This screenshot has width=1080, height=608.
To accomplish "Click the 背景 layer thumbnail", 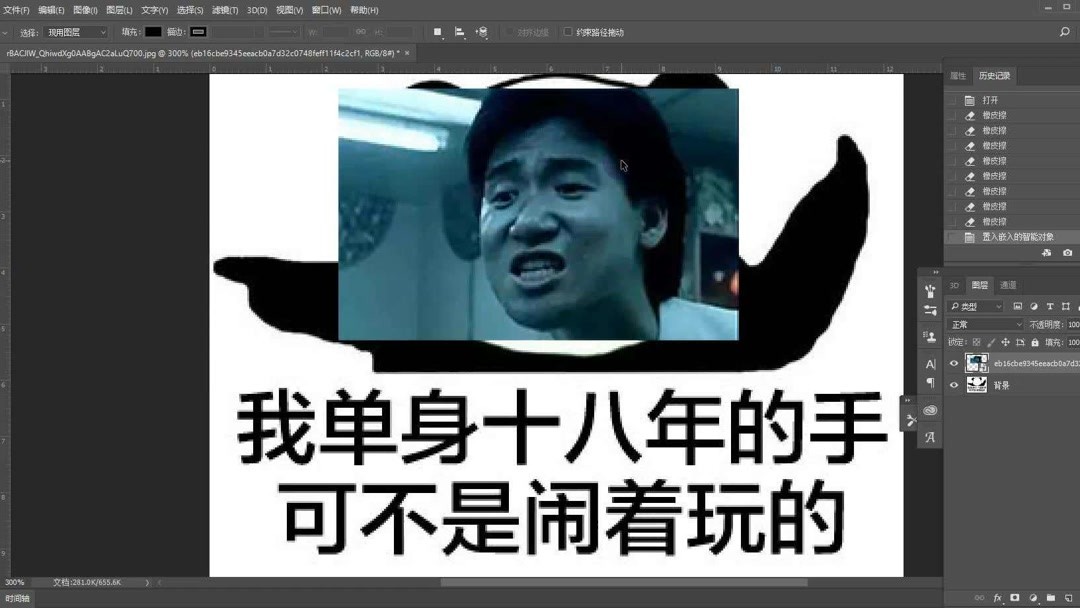I will [976, 385].
